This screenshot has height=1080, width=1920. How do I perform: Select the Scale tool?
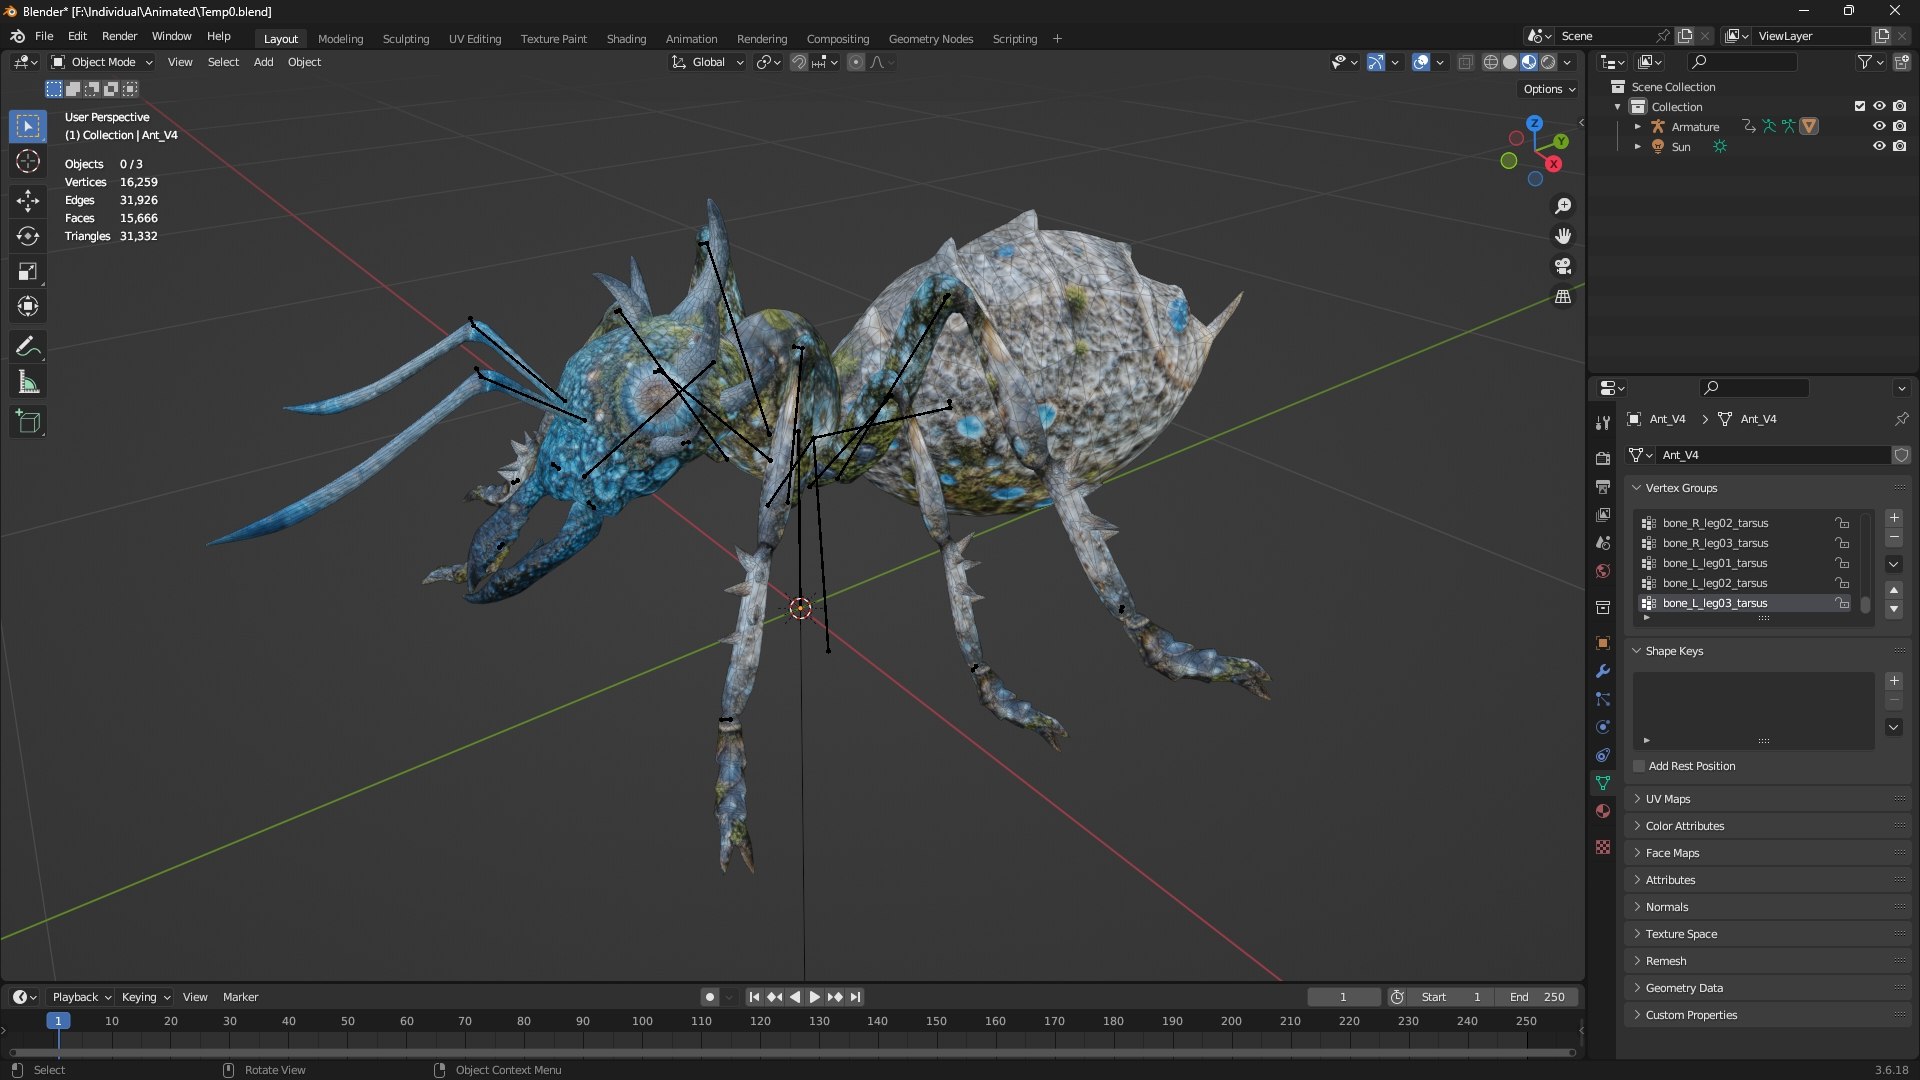pos(28,271)
